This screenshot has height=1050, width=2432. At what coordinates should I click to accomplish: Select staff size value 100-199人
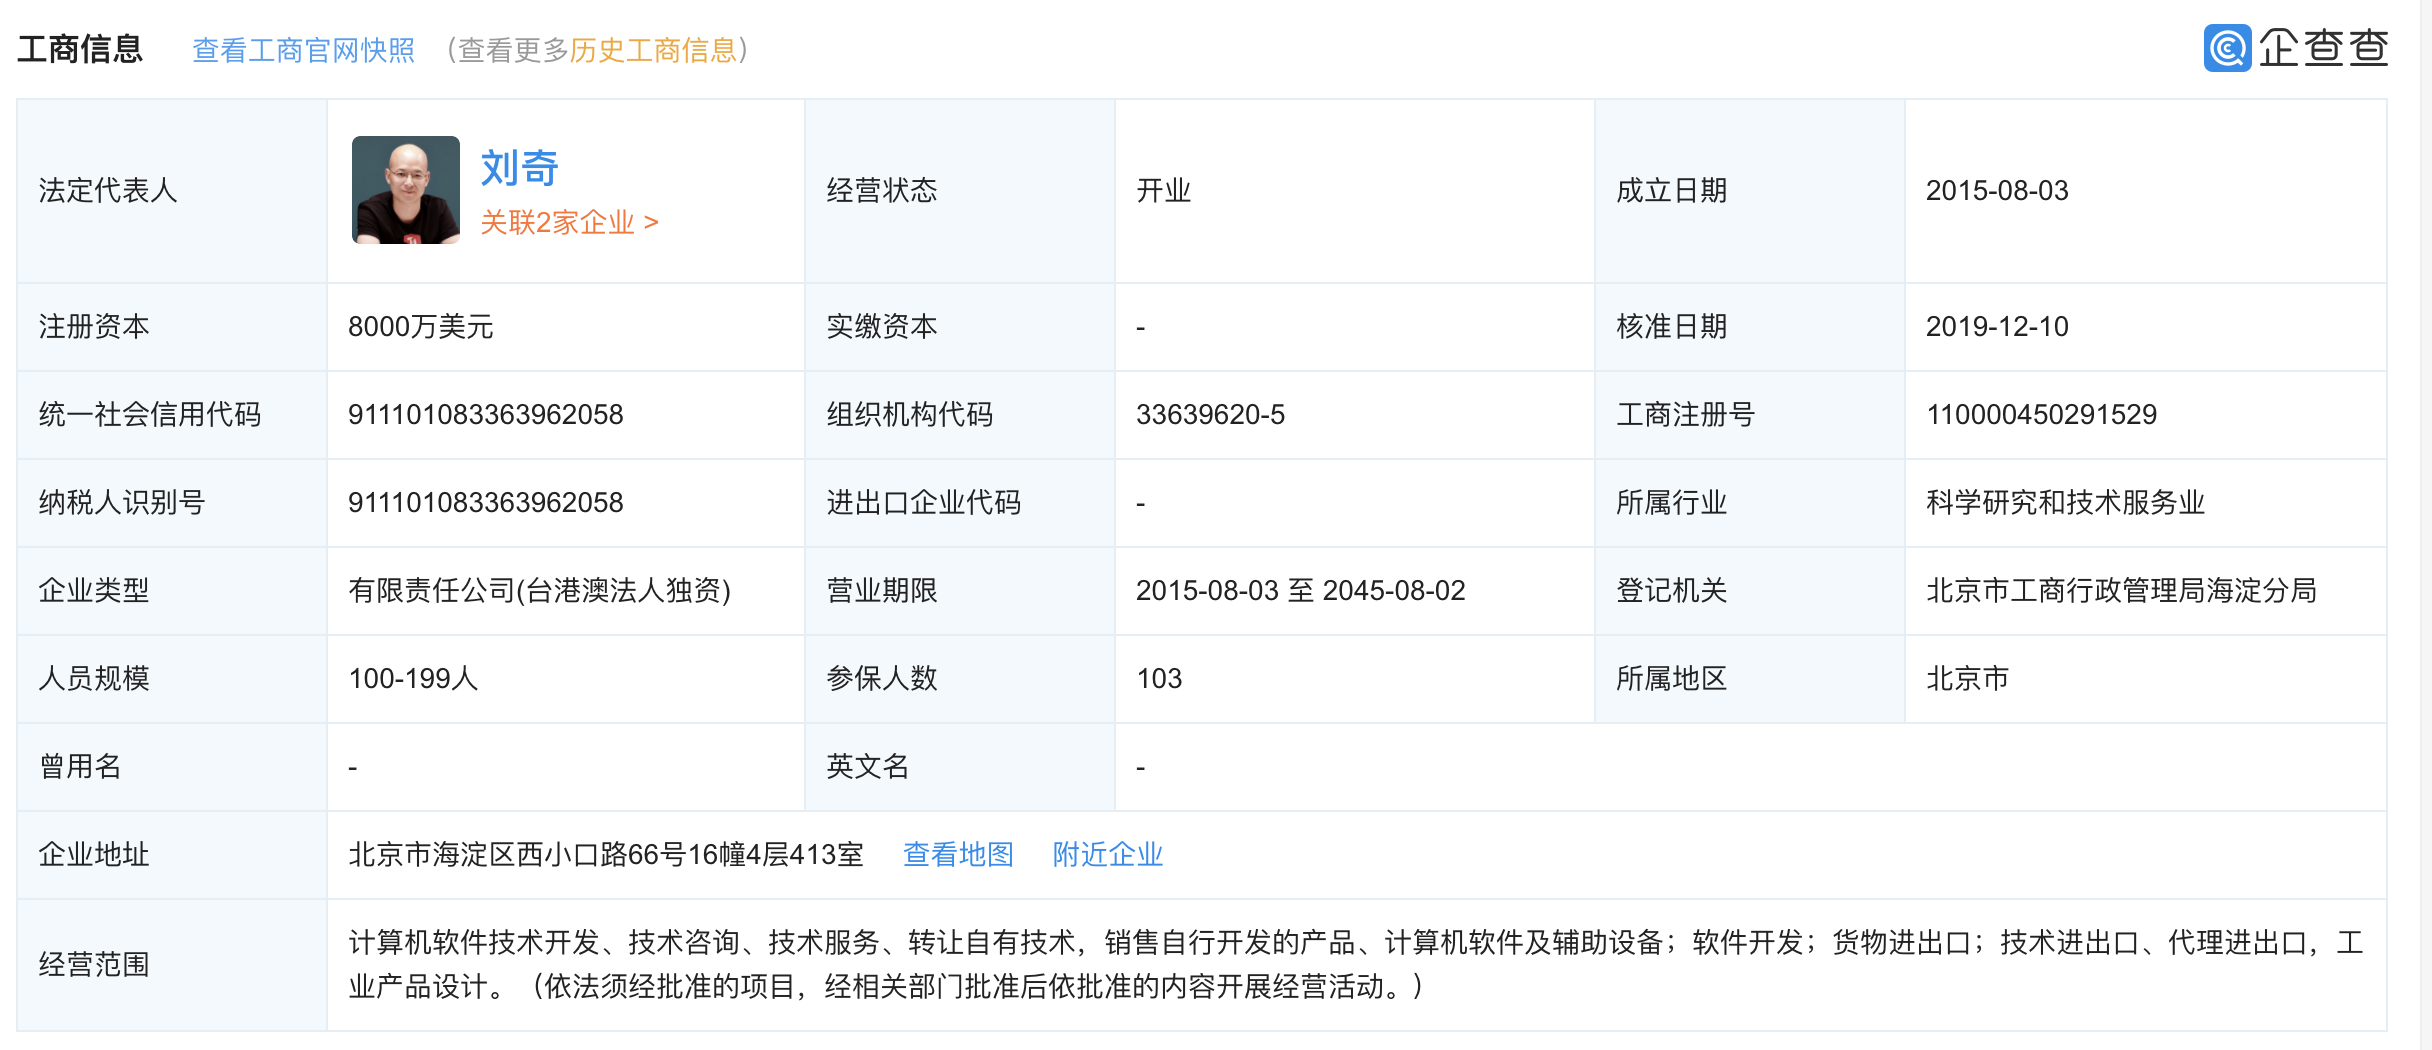(413, 679)
